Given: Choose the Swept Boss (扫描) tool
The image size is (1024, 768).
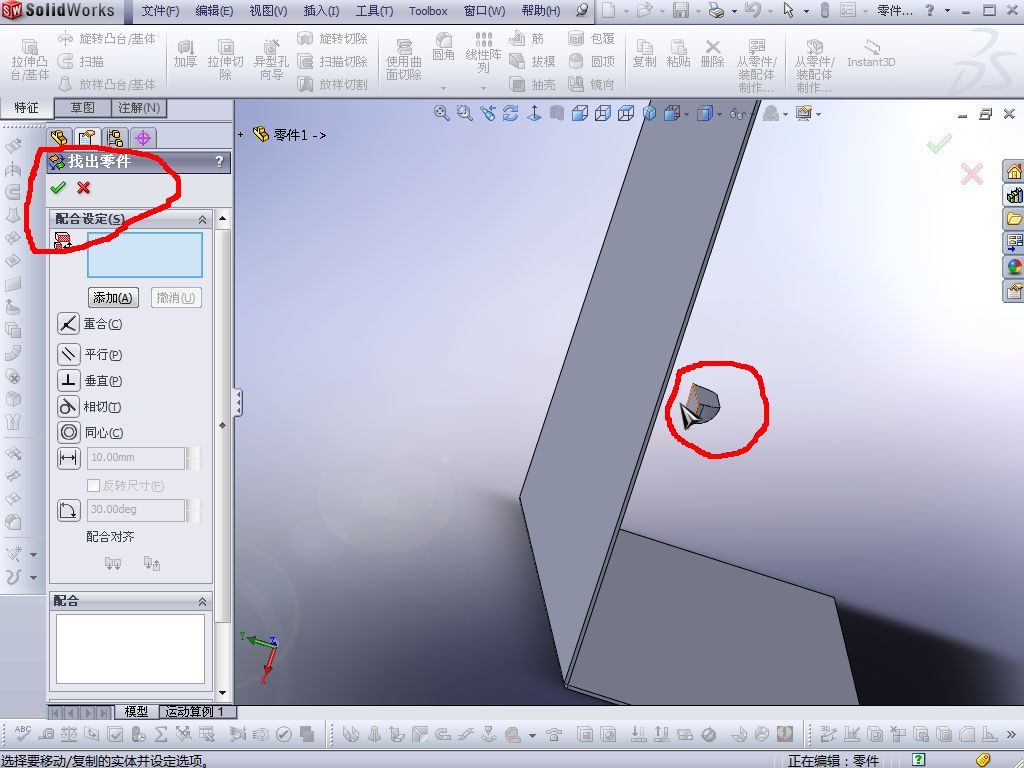Looking at the screenshot, I should (x=81, y=61).
